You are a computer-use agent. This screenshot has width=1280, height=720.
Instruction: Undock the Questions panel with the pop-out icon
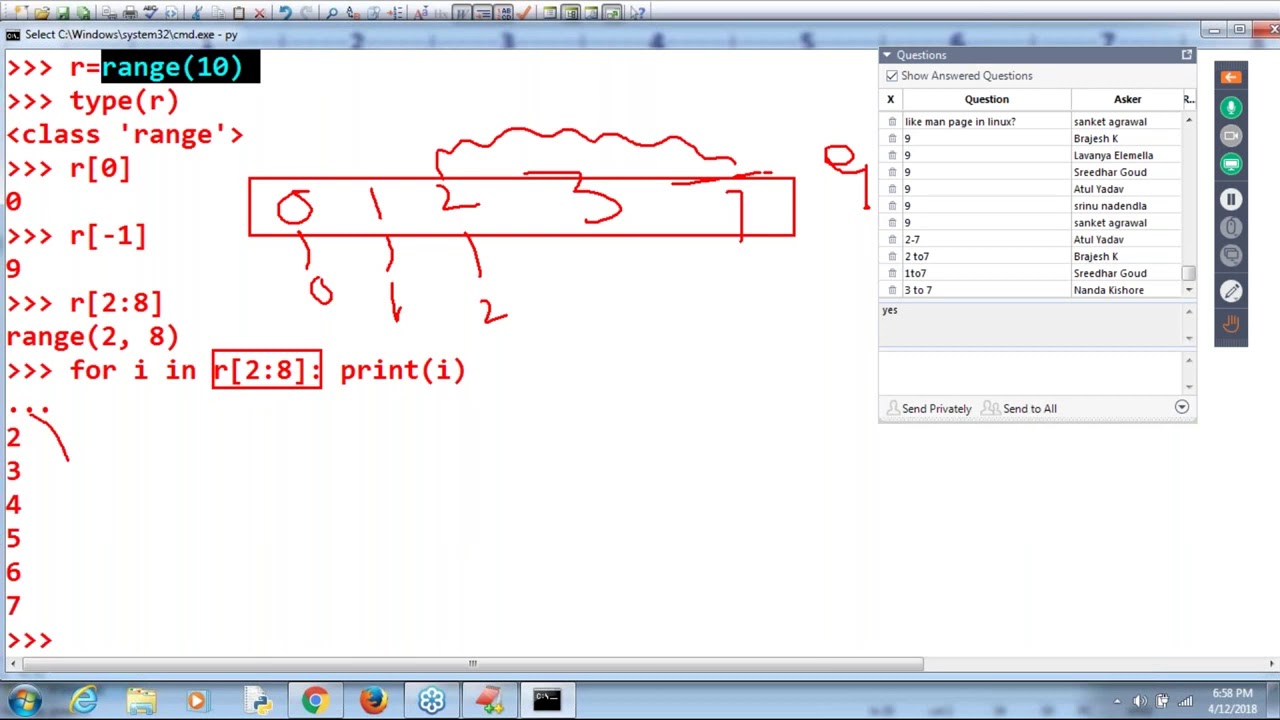[x=1186, y=55]
